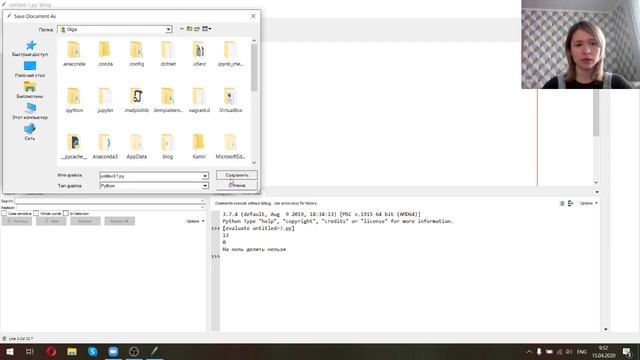Open Zoom from taskbar
This screenshot has height=360, width=640.
point(113,351)
